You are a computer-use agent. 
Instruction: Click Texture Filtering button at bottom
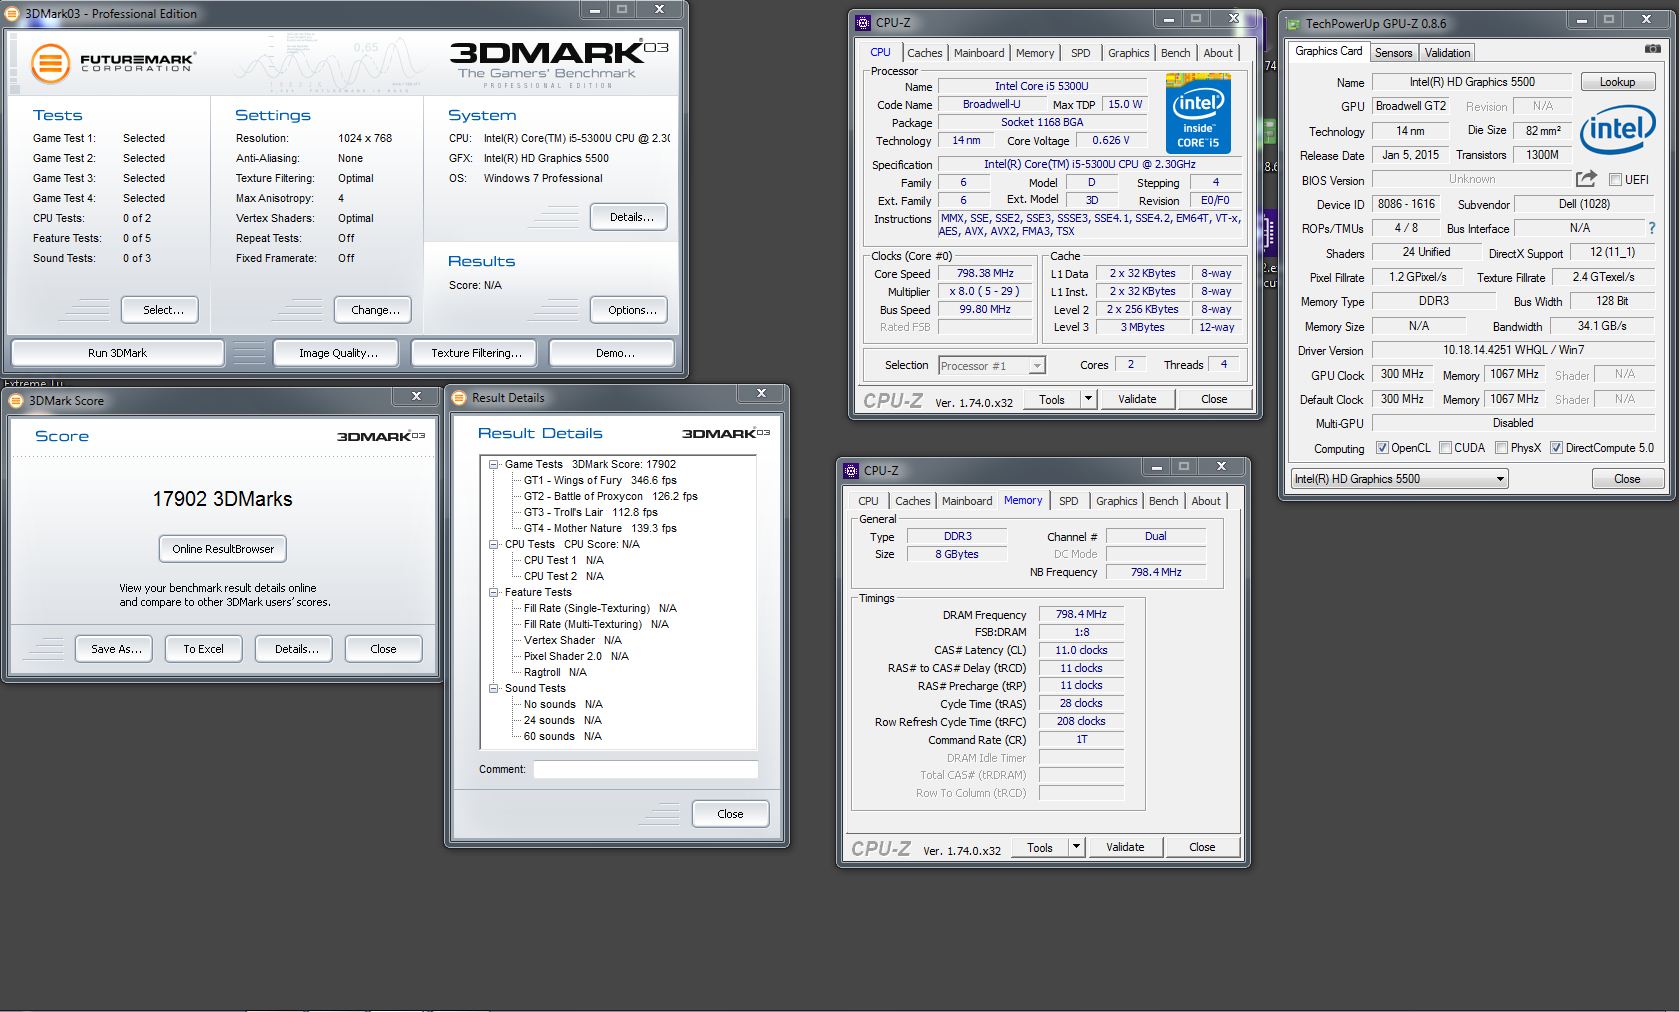[476, 353]
